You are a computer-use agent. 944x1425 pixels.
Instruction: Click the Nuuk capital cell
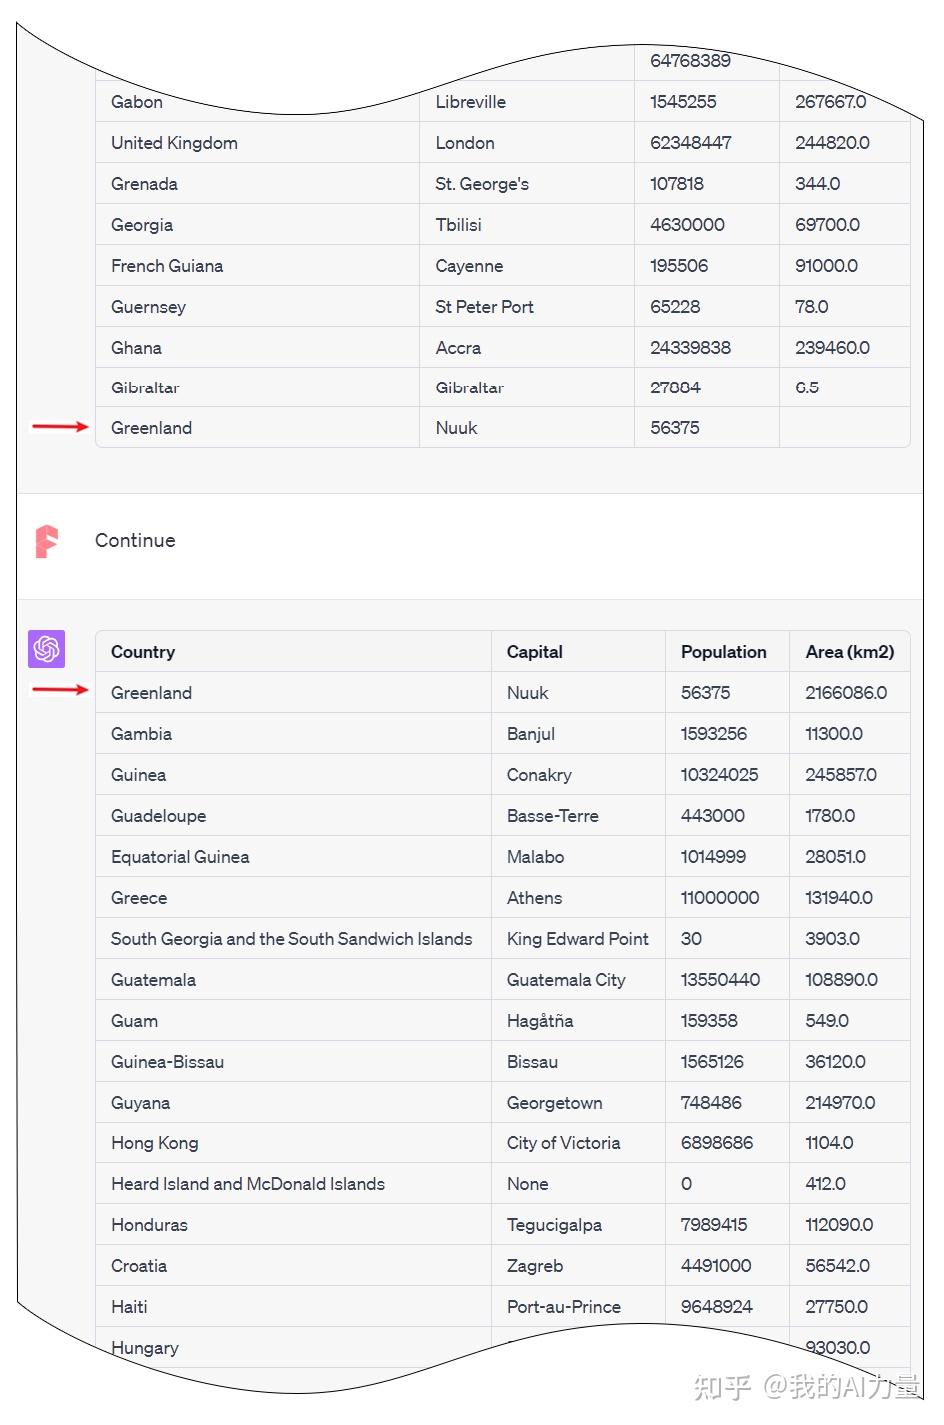tap(456, 427)
